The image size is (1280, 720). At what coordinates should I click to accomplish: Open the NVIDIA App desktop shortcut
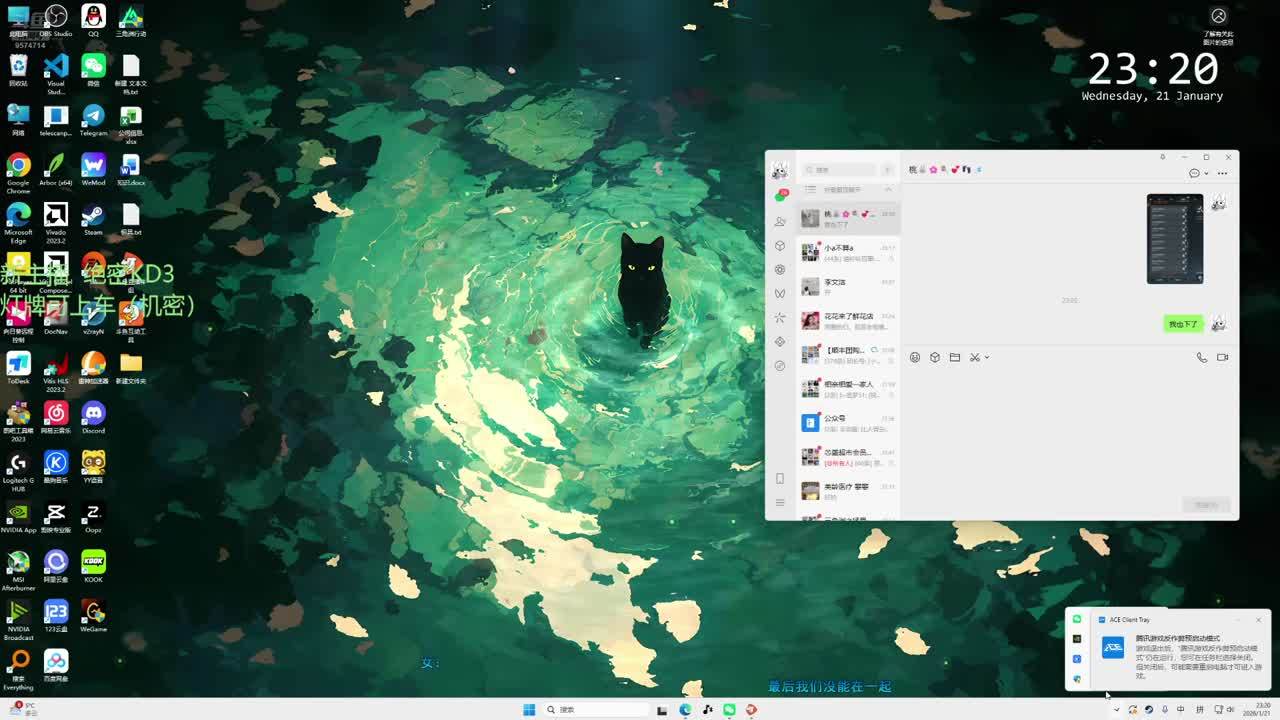18,516
